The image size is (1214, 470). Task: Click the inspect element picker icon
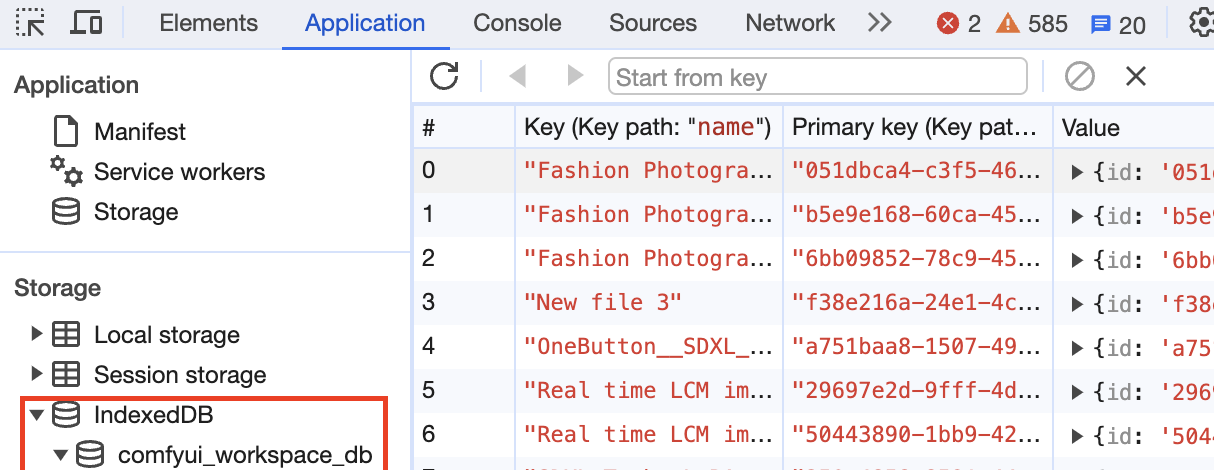(31, 23)
